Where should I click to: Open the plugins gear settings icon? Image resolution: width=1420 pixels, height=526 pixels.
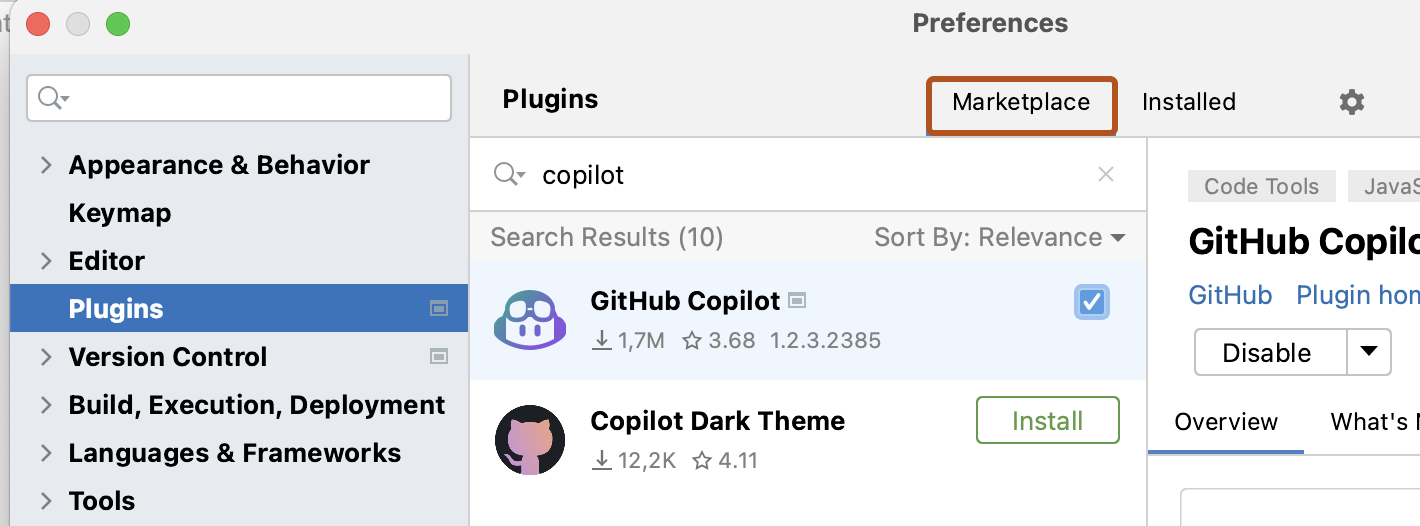(1352, 102)
